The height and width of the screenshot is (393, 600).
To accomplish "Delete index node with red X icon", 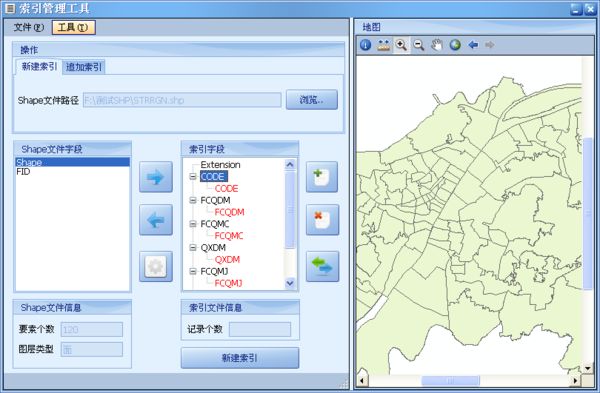I will [x=322, y=220].
